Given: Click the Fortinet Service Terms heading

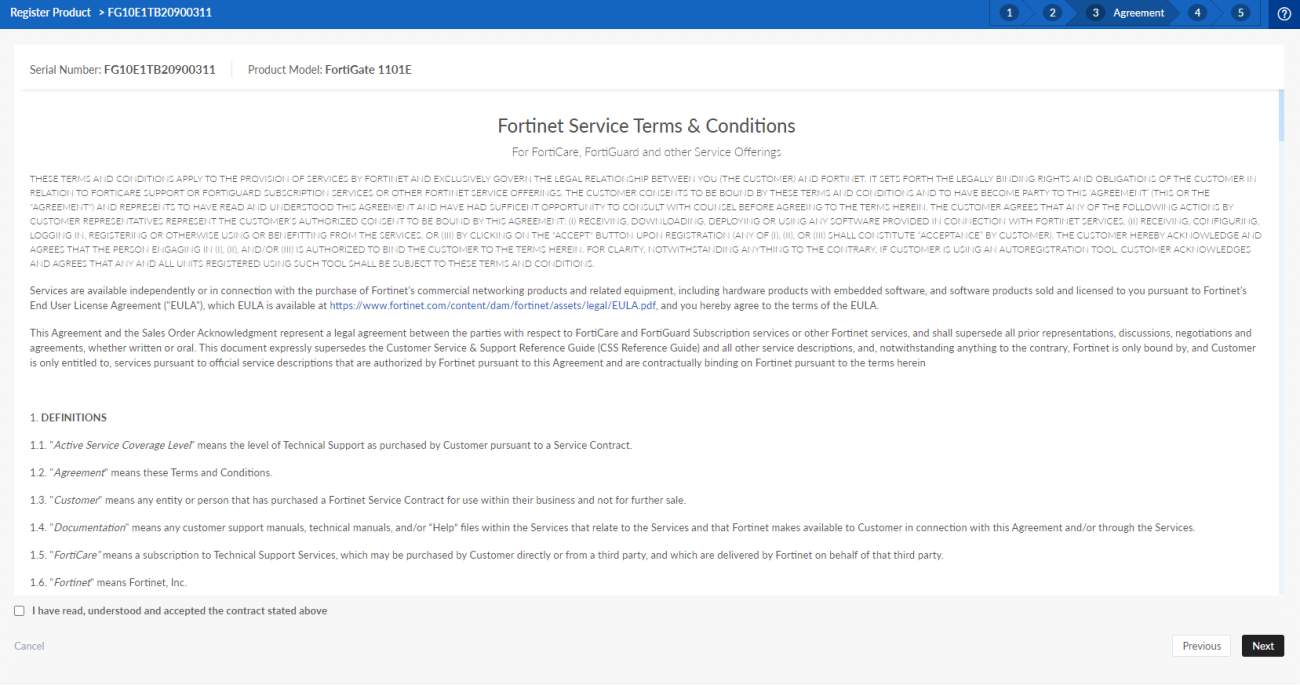Looking at the screenshot, I should (x=646, y=126).
